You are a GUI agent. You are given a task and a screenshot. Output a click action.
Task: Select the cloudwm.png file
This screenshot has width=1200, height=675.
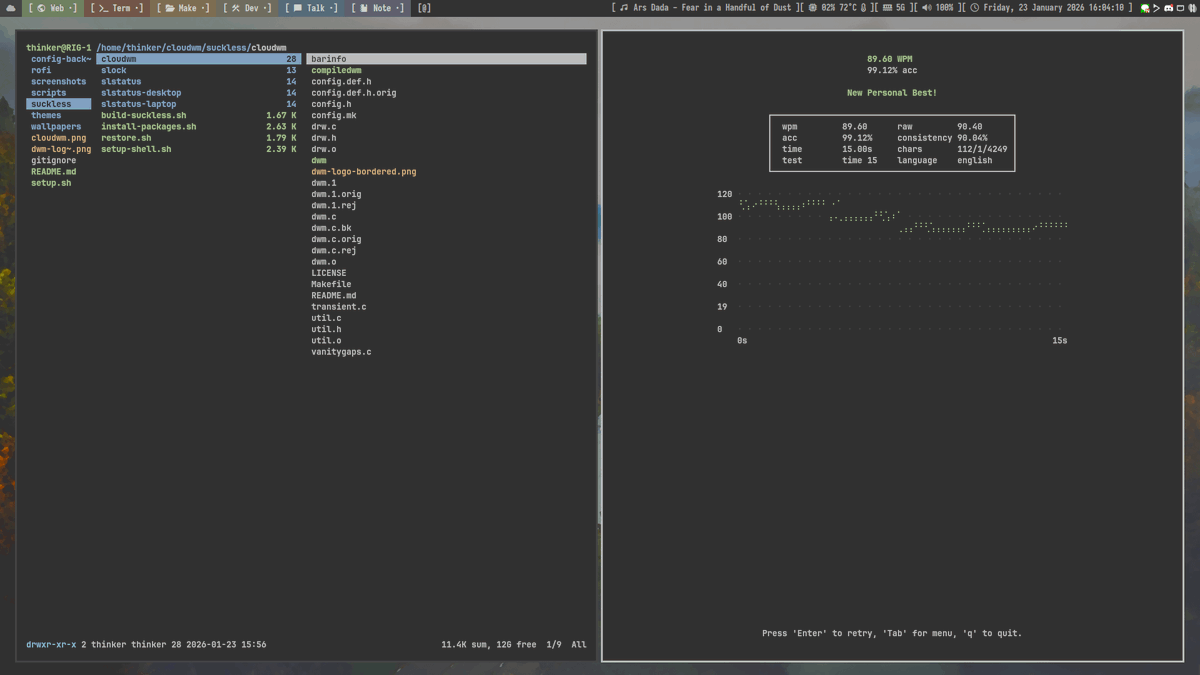click(x=59, y=138)
